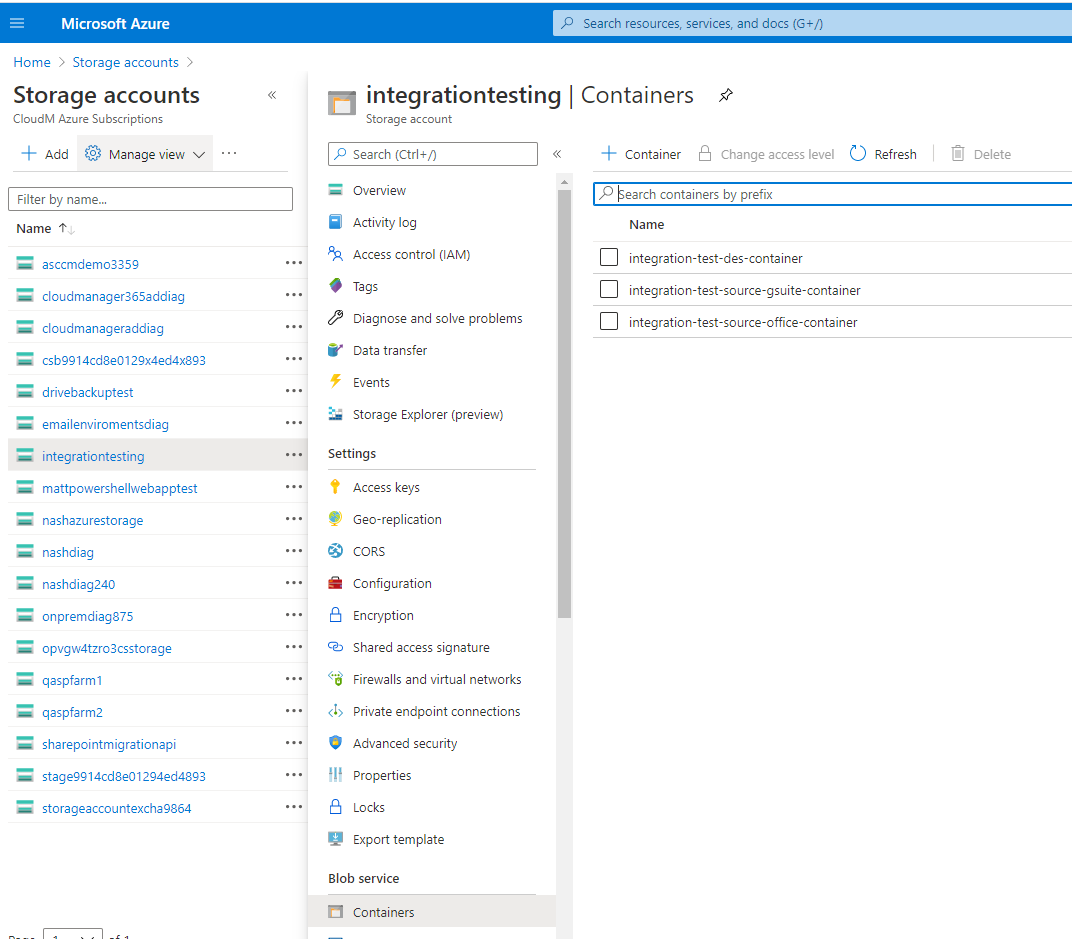
Task: Click the Advanced security shield icon
Action: 335,743
